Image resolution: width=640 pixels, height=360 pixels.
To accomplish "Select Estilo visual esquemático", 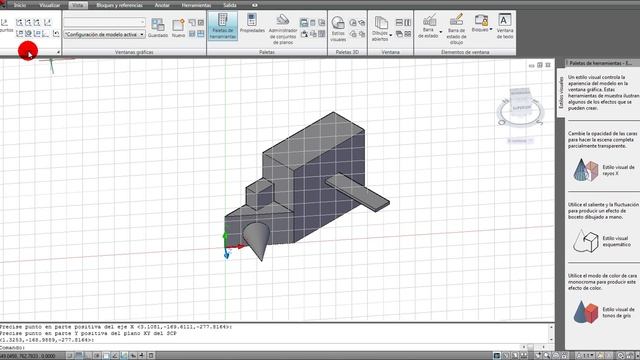I will (602, 241).
